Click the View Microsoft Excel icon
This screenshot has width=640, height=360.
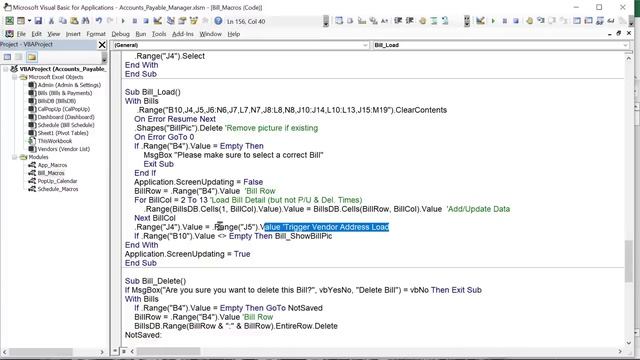pyautogui.click(x=9, y=21)
